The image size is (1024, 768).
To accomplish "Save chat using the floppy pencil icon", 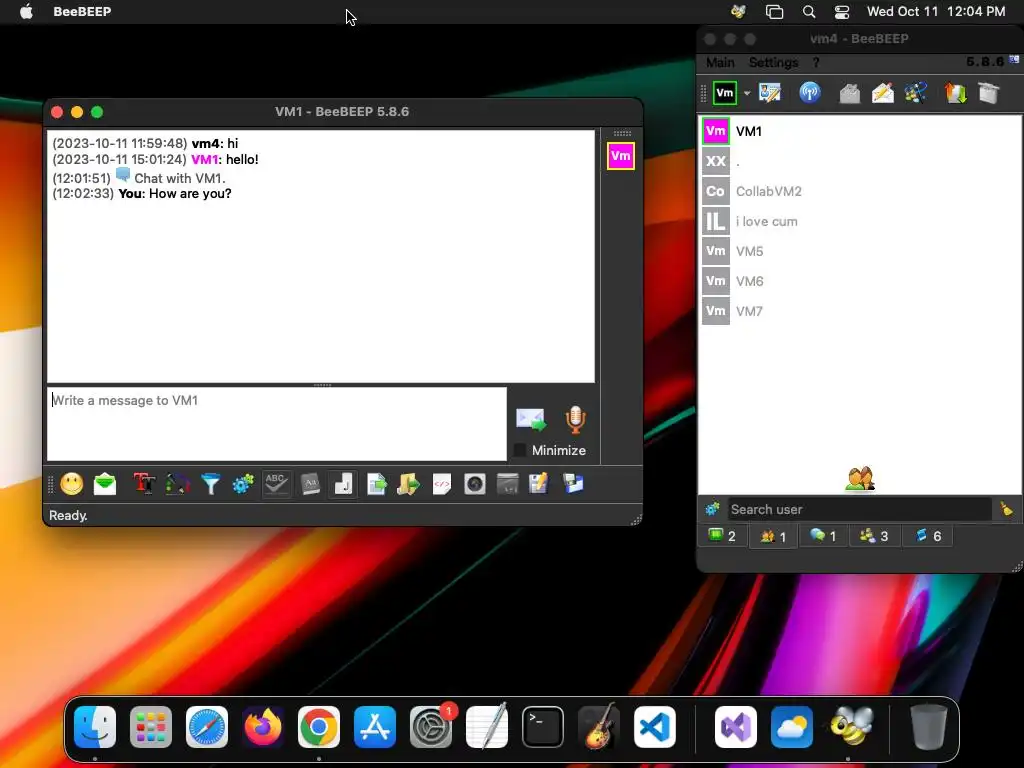I will click(539, 484).
